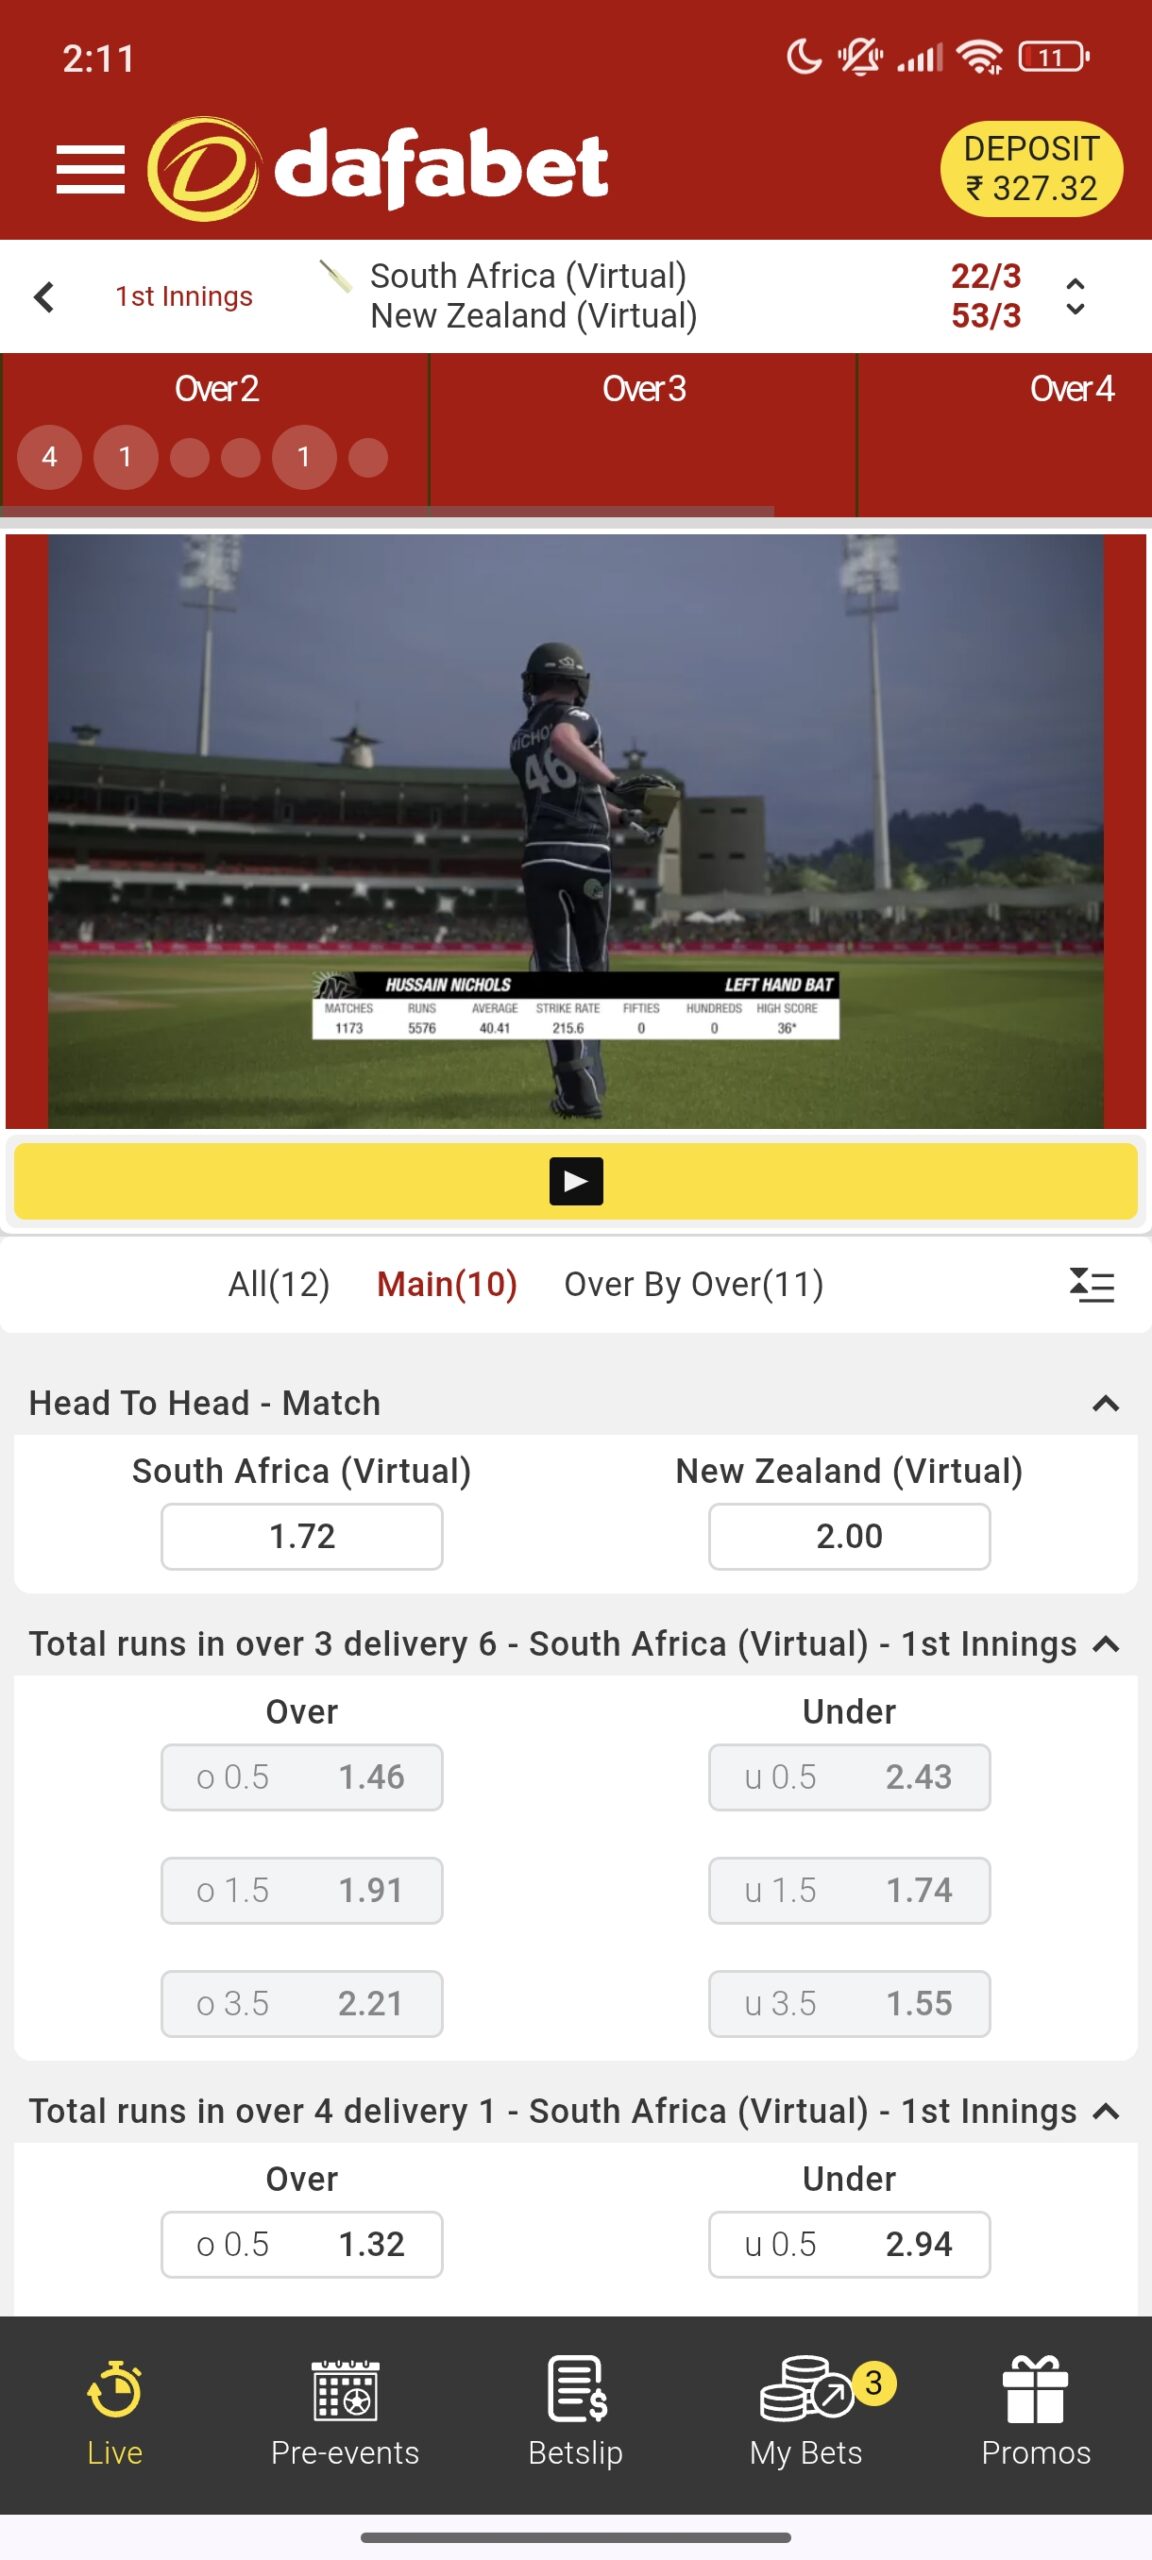Screen dimensions: 1152x2560
Task: Collapse Head To Head - Match section
Action: 1105,1404
